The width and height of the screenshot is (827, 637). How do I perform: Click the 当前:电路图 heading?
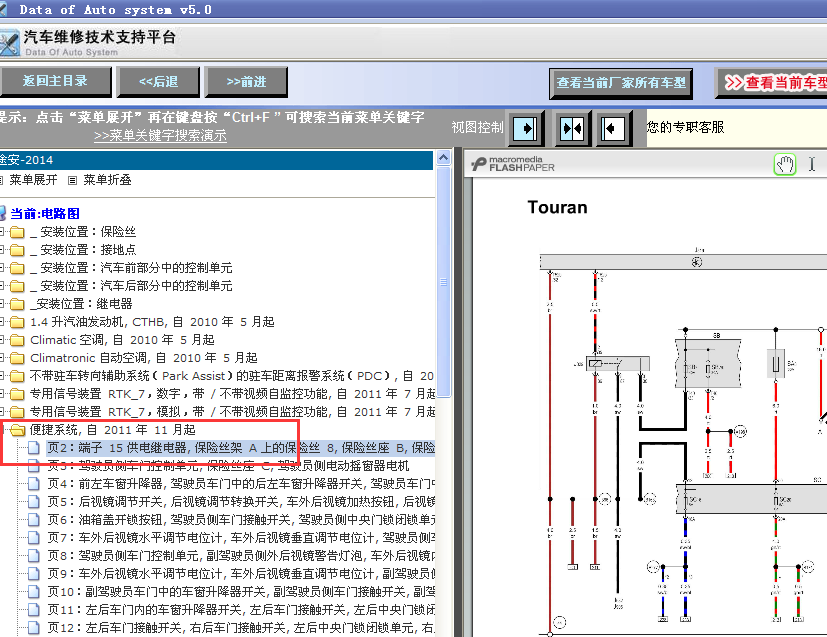tap(45, 214)
